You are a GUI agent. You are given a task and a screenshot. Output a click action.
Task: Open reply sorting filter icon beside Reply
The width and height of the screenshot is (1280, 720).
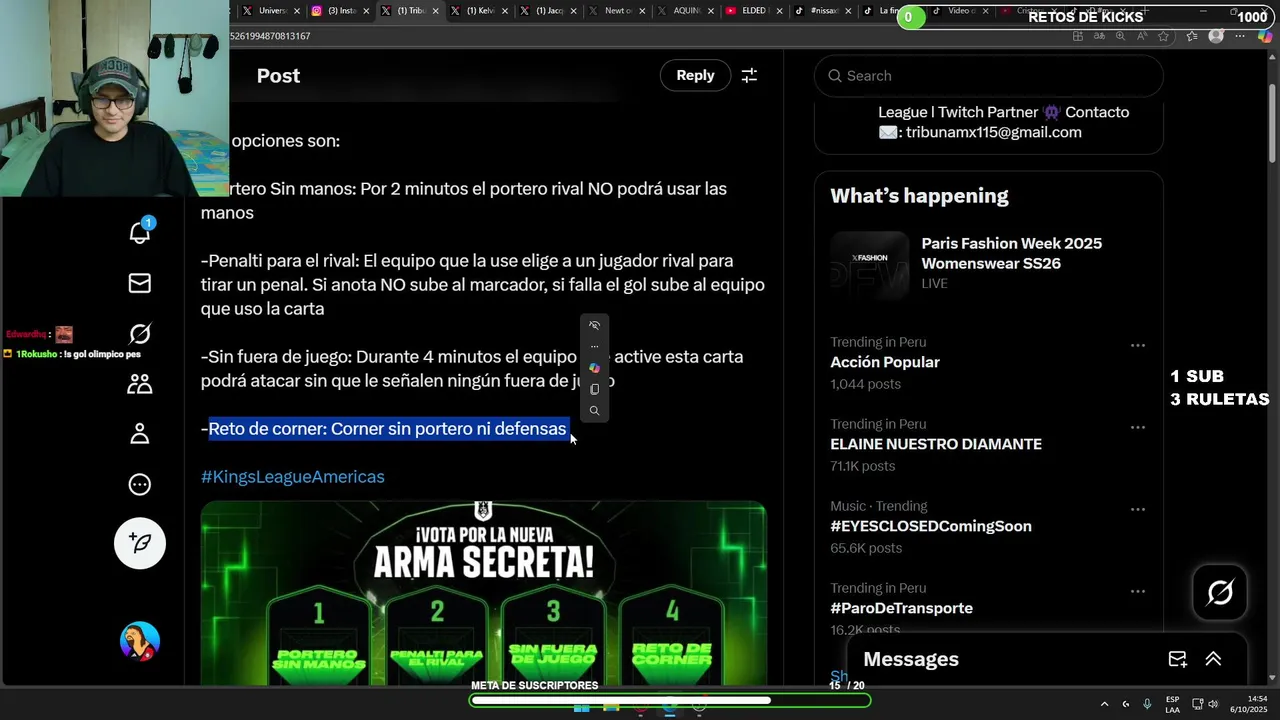click(x=749, y=75)
